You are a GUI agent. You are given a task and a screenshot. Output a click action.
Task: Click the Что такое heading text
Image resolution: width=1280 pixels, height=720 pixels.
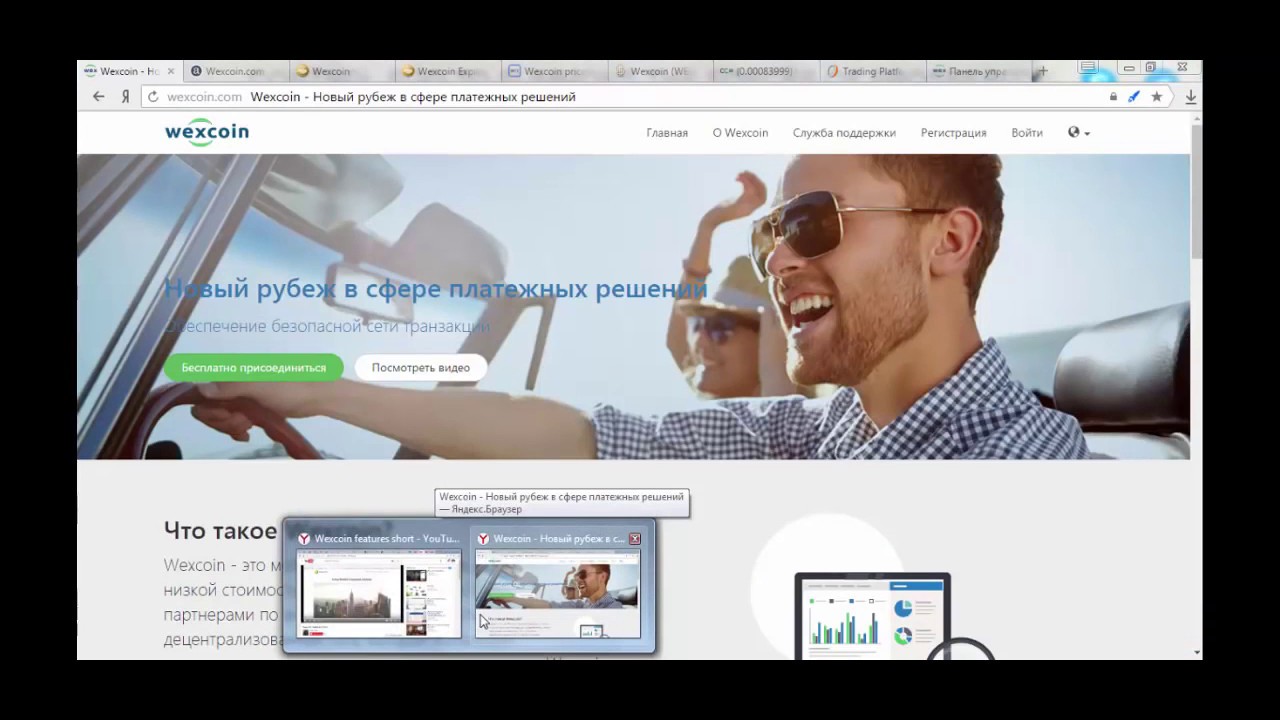[220, 530]
